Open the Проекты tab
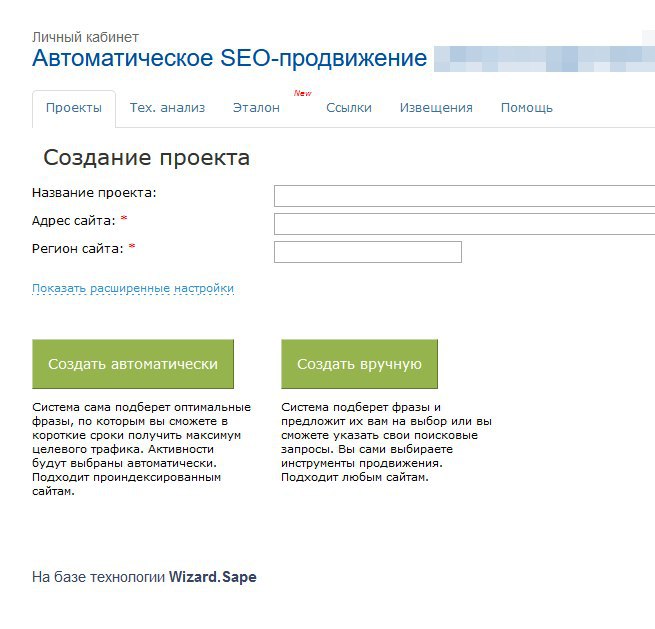 73,108
